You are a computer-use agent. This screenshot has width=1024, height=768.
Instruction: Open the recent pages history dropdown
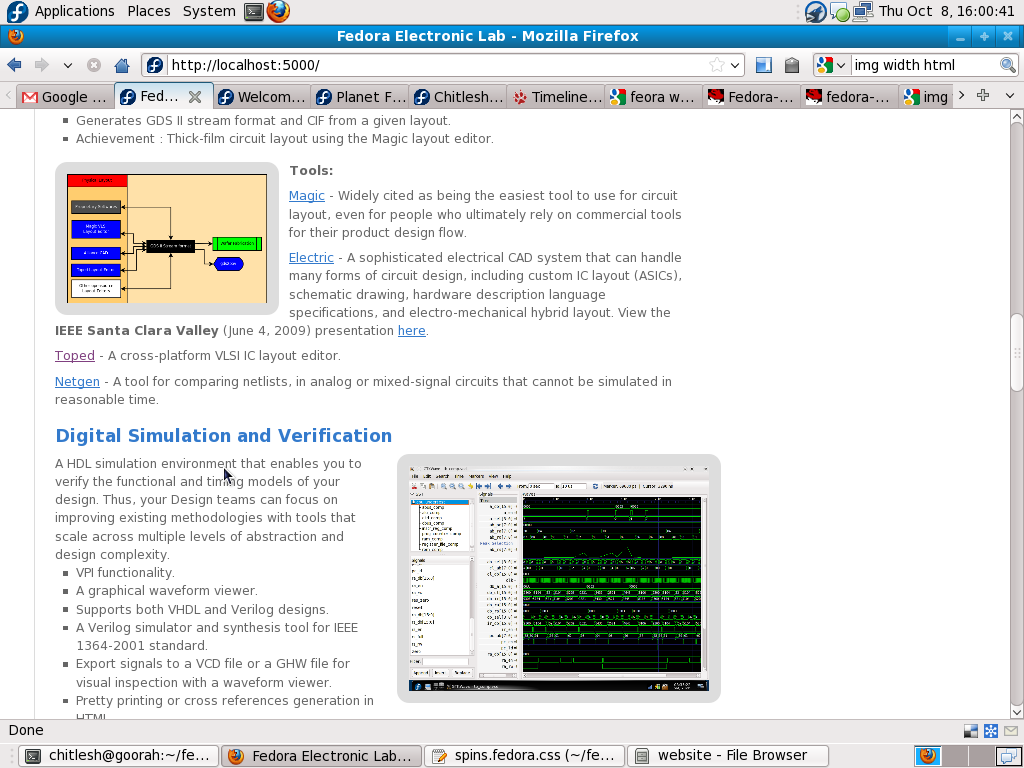click(x=67, y=65)
